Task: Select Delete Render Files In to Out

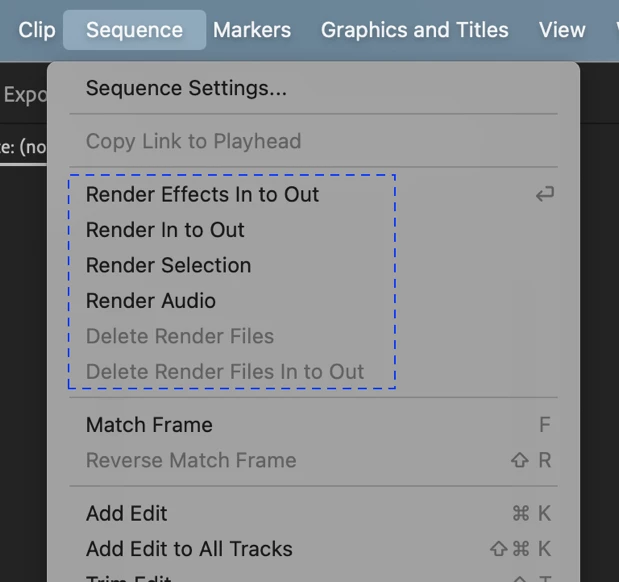Action: [x=313, y=372]
